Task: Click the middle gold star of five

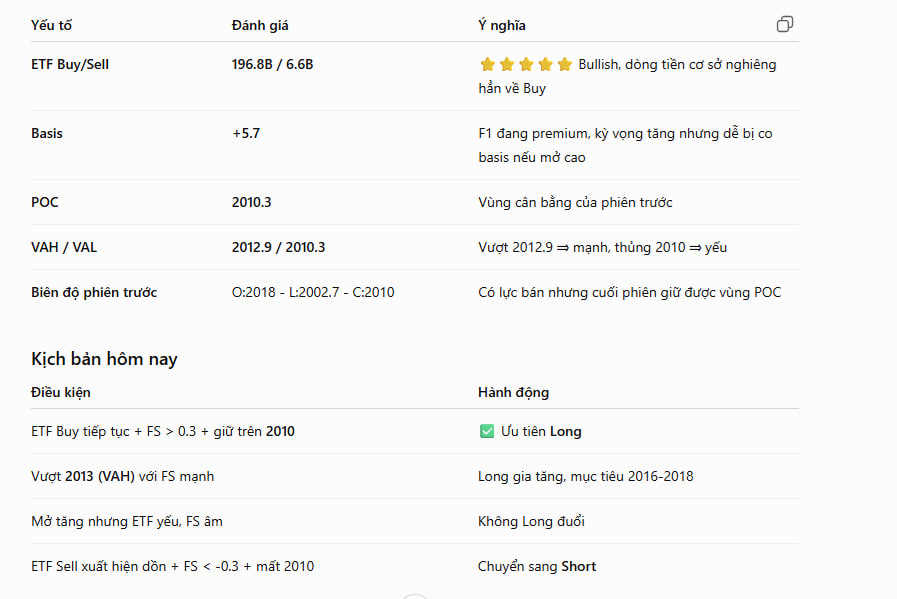Action: point(526,64)
